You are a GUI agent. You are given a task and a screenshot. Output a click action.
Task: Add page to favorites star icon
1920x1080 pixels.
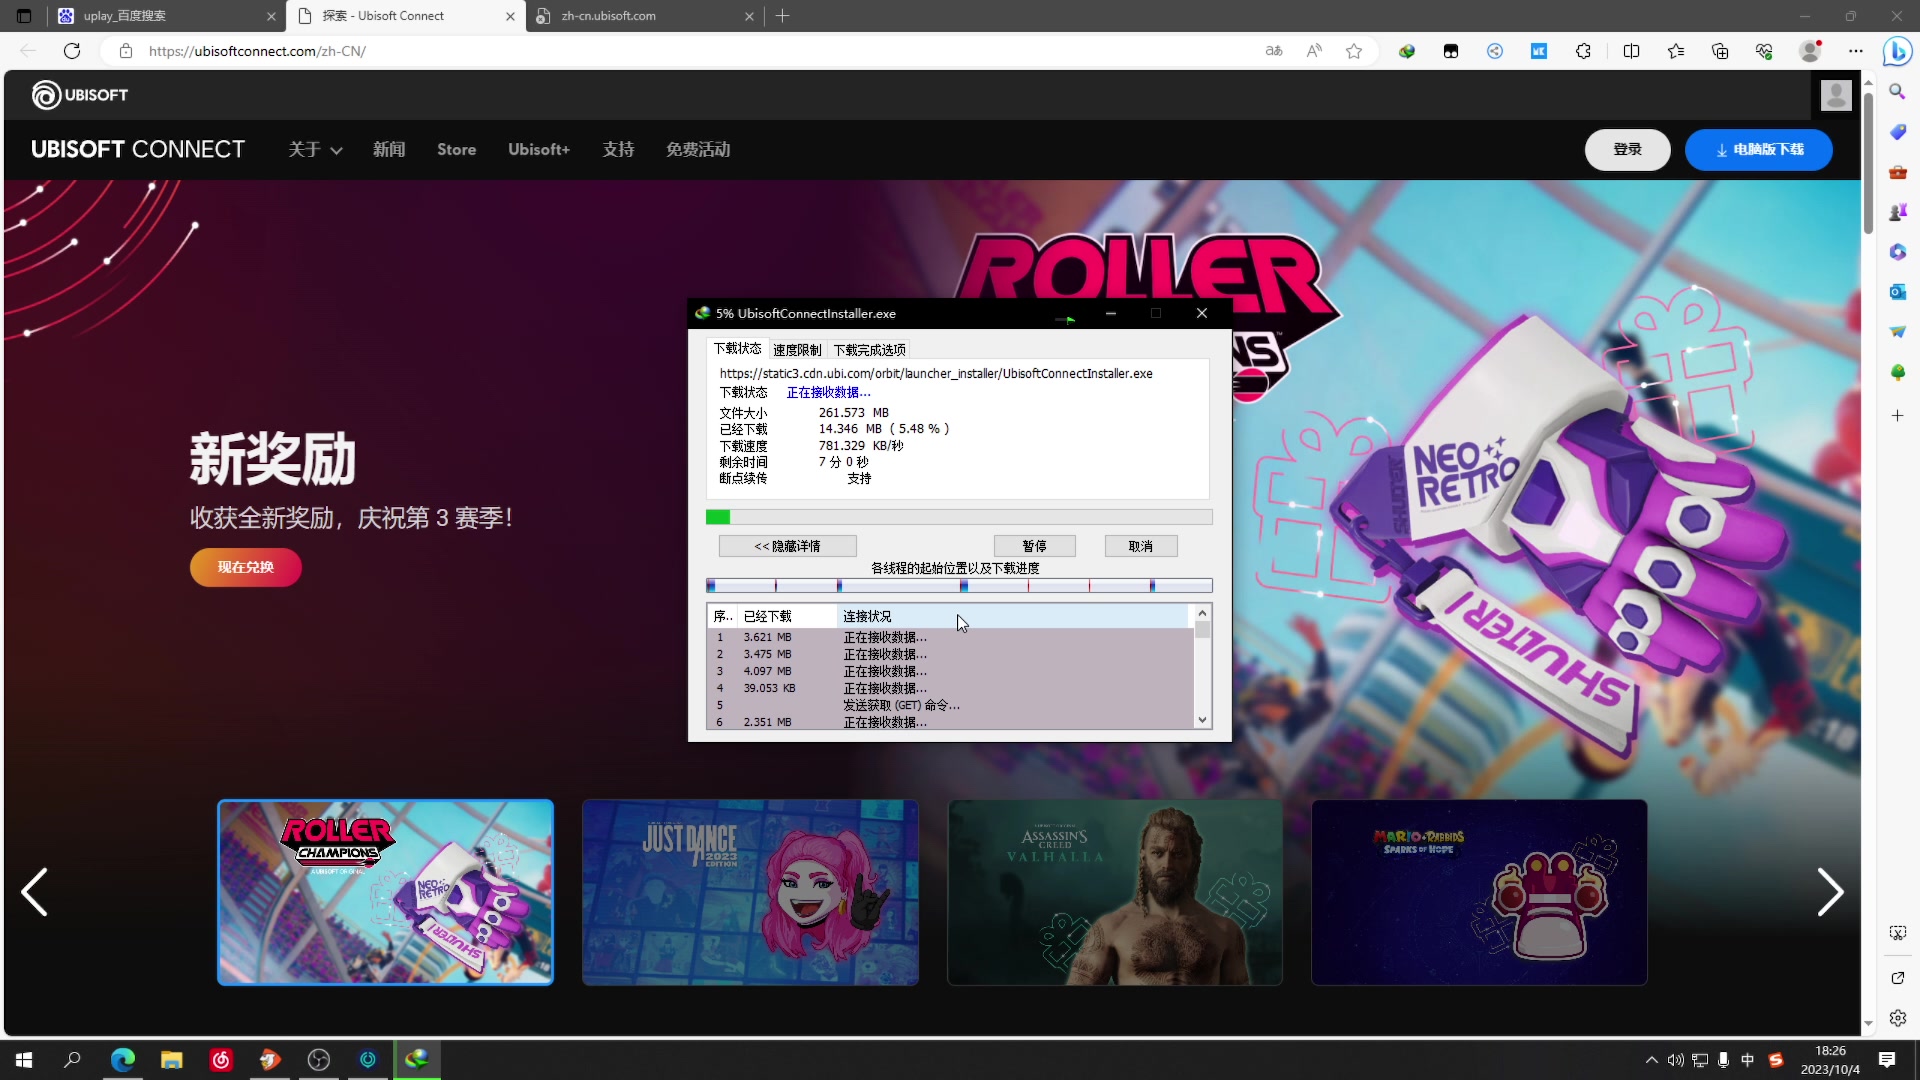point(1354,51)
